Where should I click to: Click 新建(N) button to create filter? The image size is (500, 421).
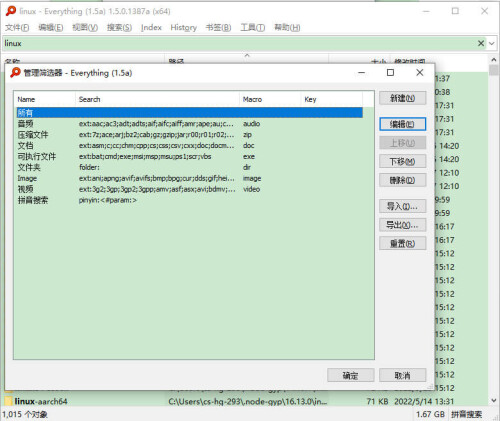click(x=402, y=98)
